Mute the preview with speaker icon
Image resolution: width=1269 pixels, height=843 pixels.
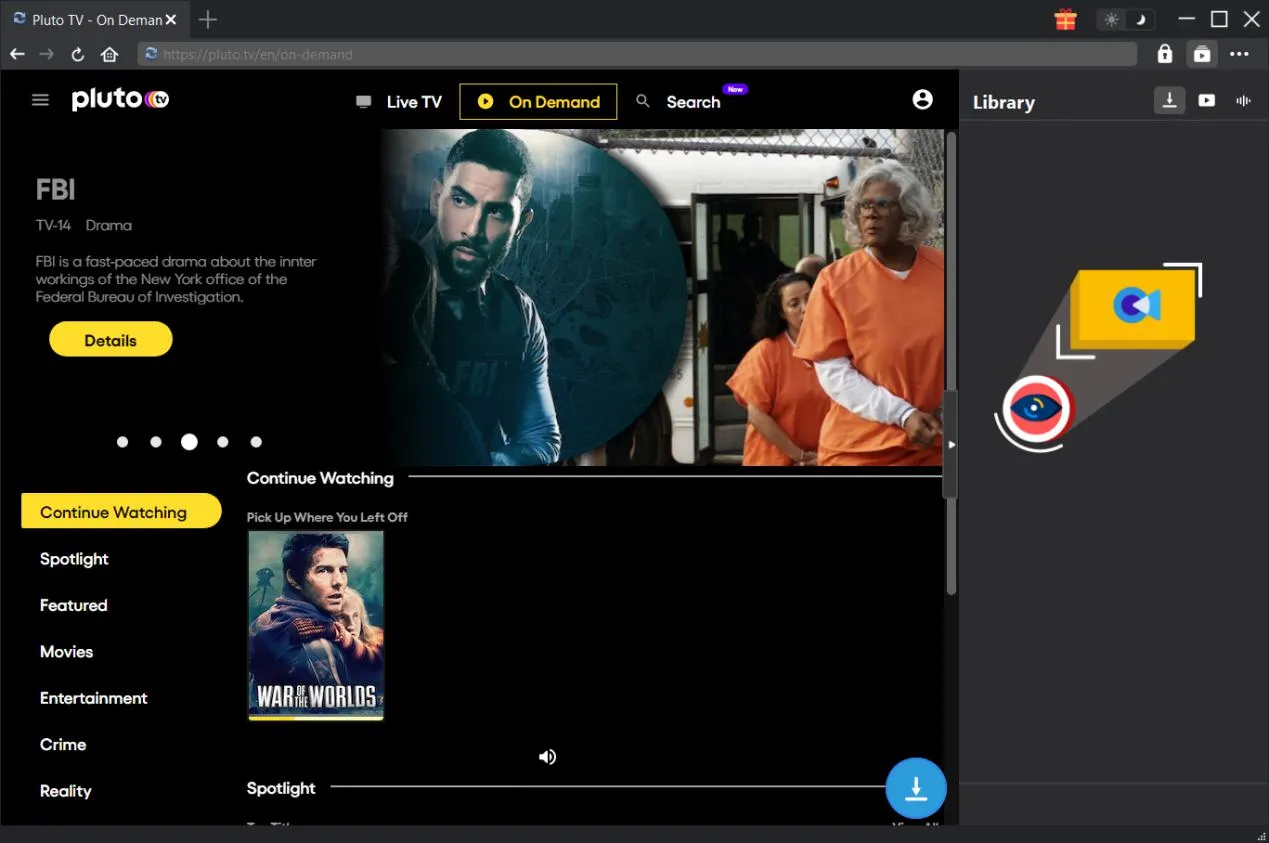547,757
